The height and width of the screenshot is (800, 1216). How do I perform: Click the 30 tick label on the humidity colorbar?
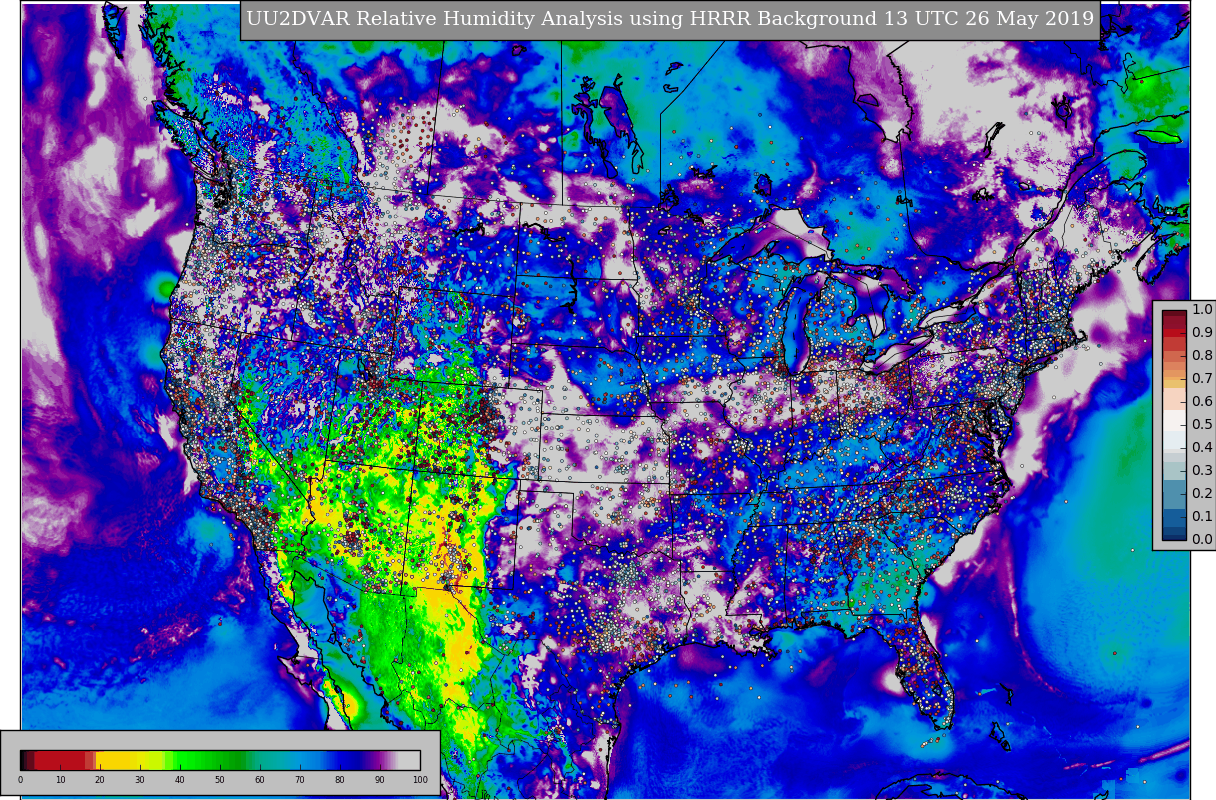tap(140, 780)
